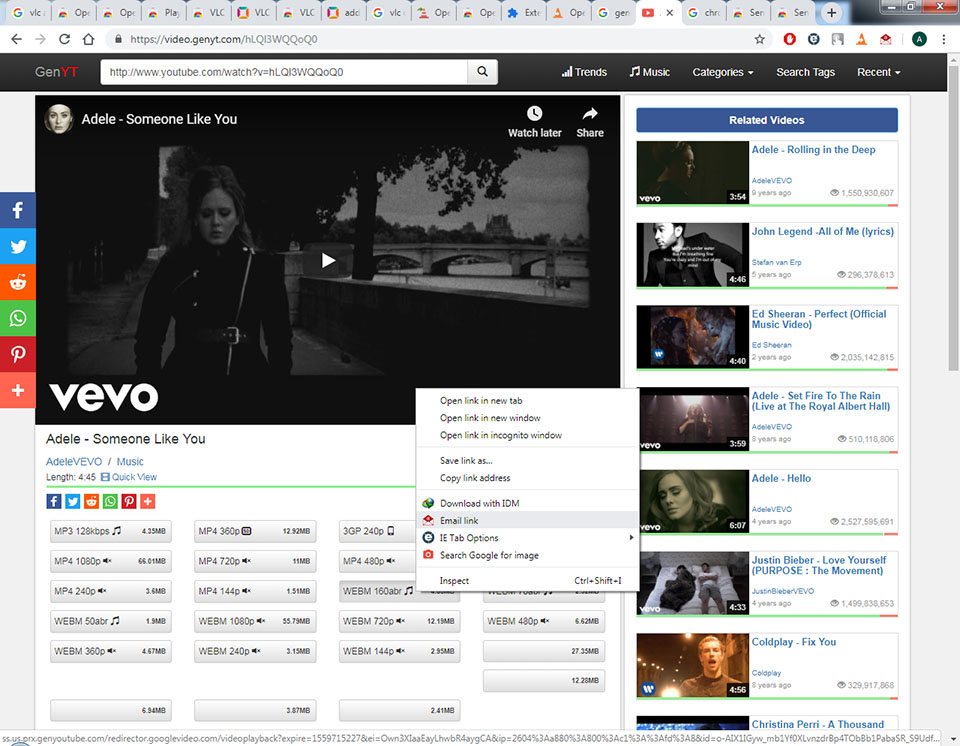Click the GenYT logo
The height and width of the screenshot is (746, 960).
56,72
